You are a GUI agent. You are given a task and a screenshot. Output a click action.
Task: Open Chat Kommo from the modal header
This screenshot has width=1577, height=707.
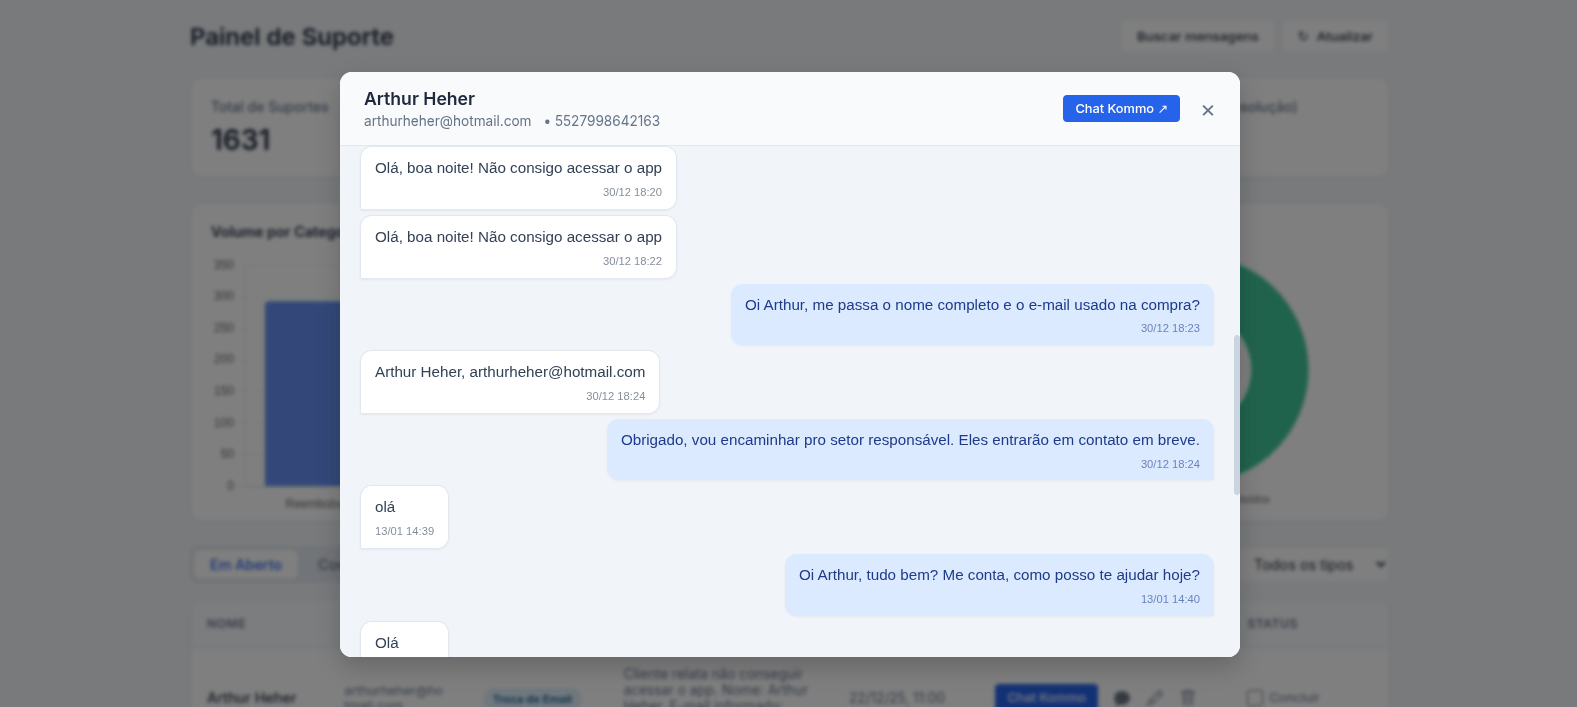1120,109
